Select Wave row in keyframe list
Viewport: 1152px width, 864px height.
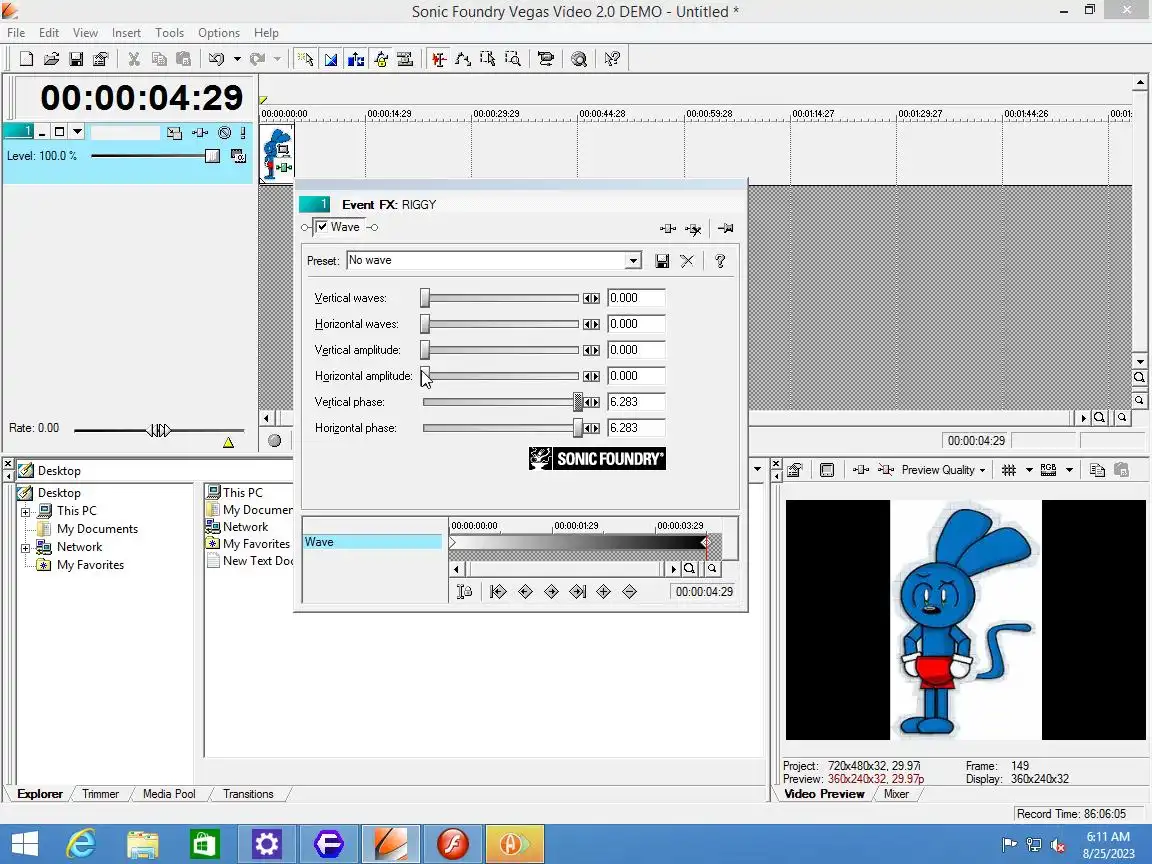[x=372, y=541]
